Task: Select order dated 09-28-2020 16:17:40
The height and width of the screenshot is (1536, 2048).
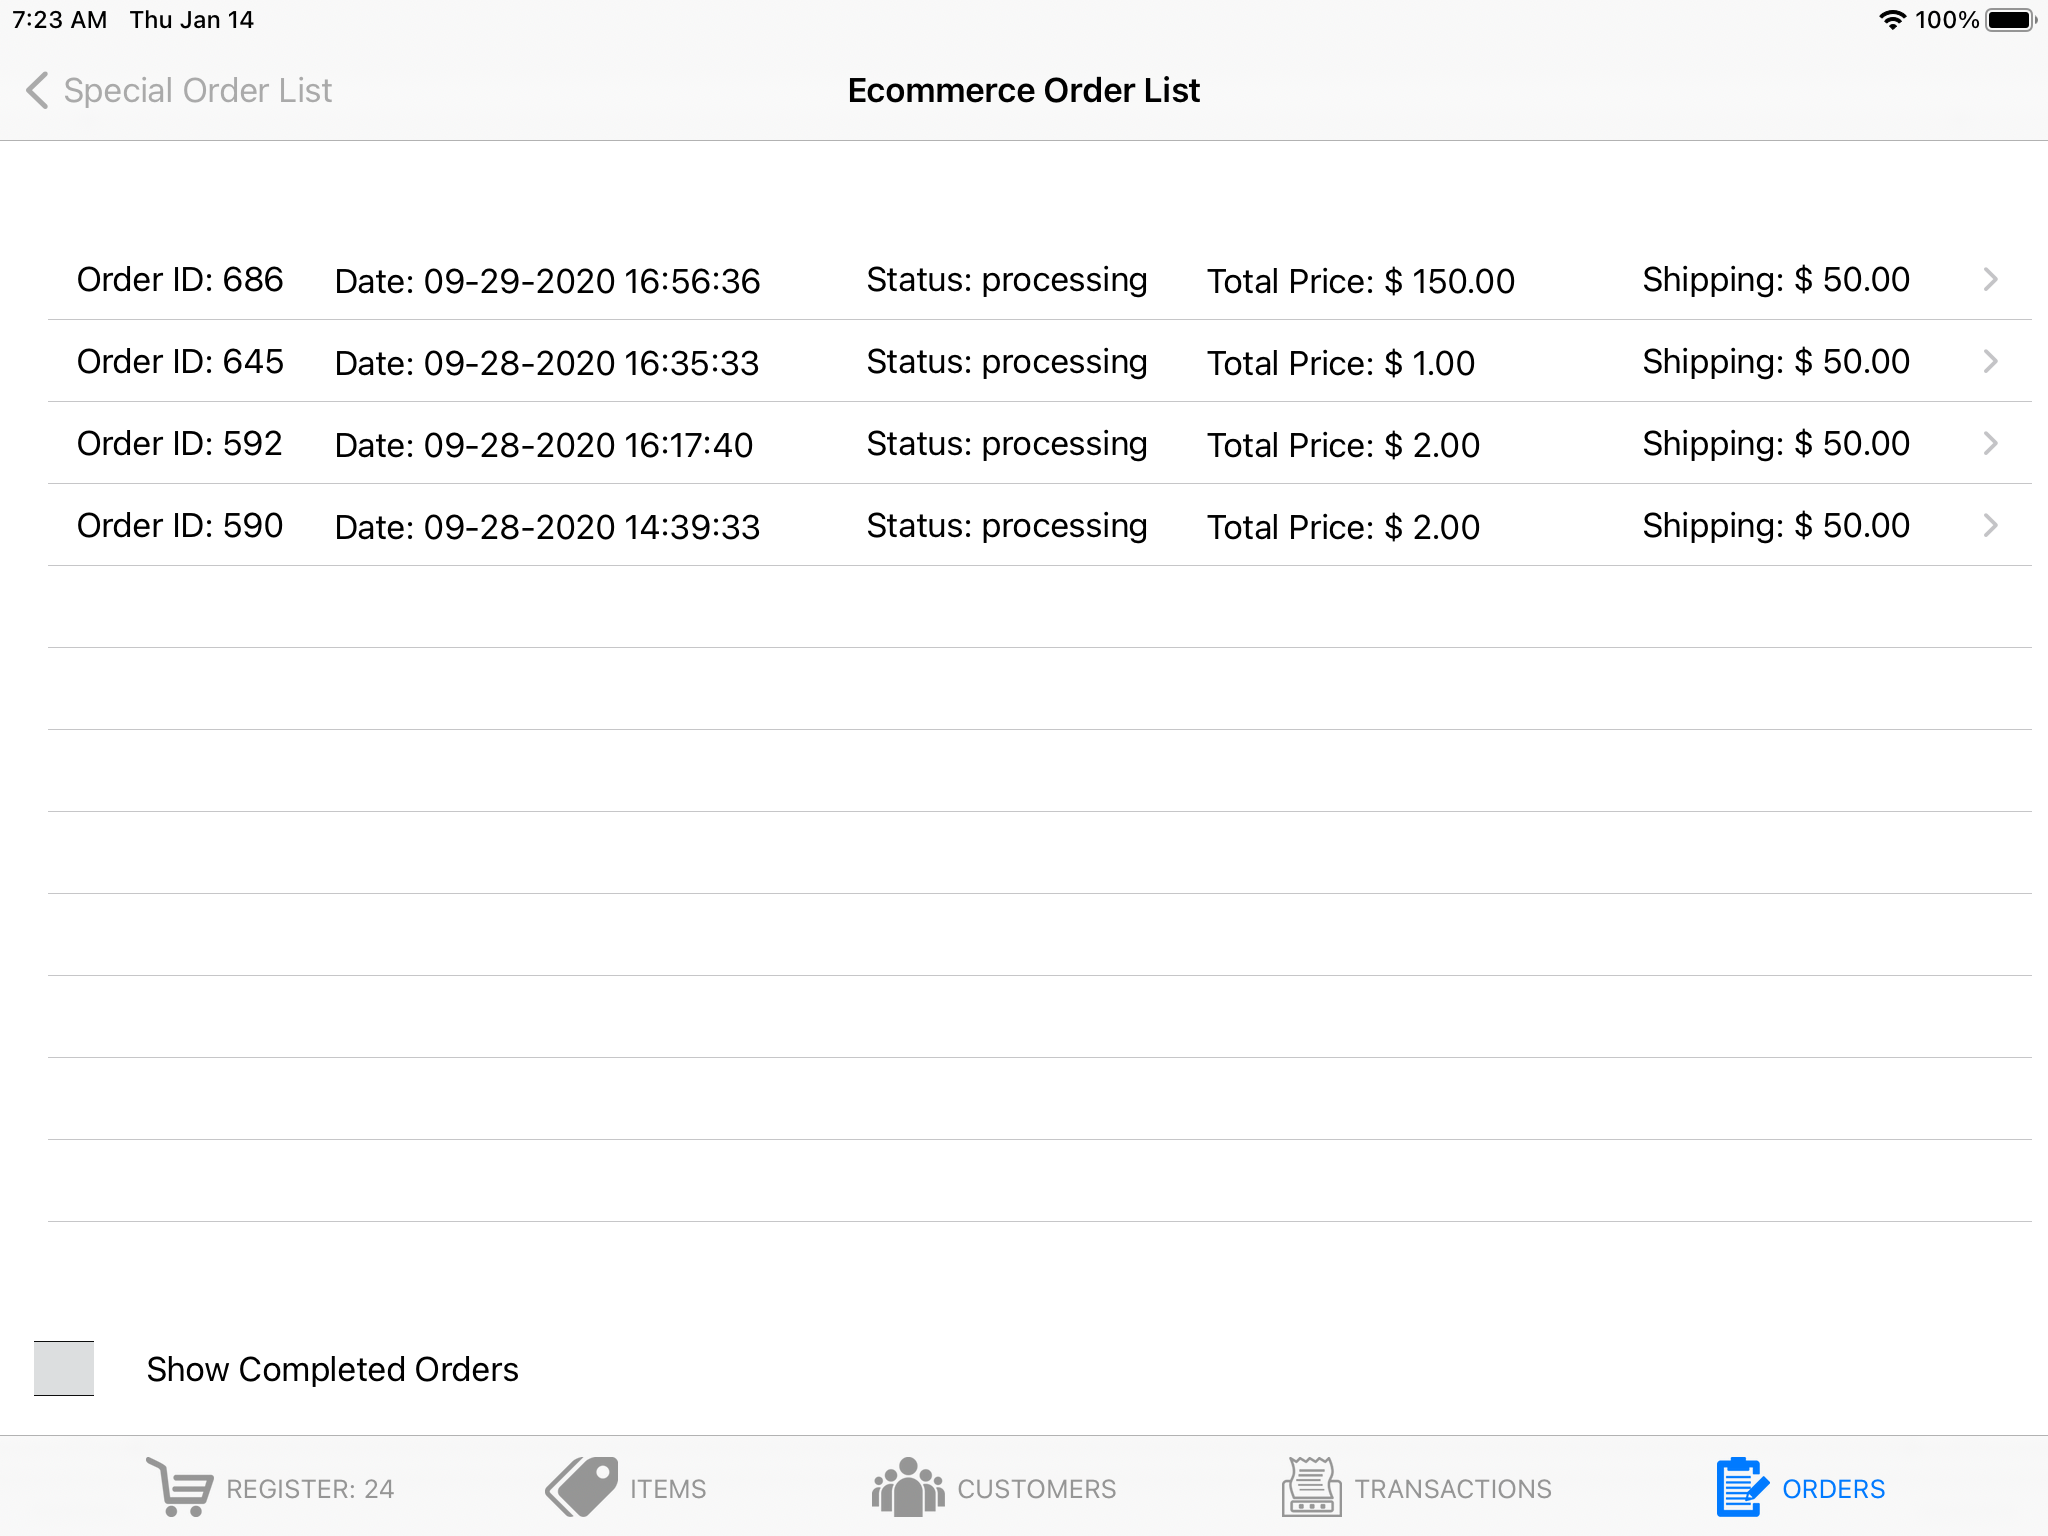Action: coord(543,445)
